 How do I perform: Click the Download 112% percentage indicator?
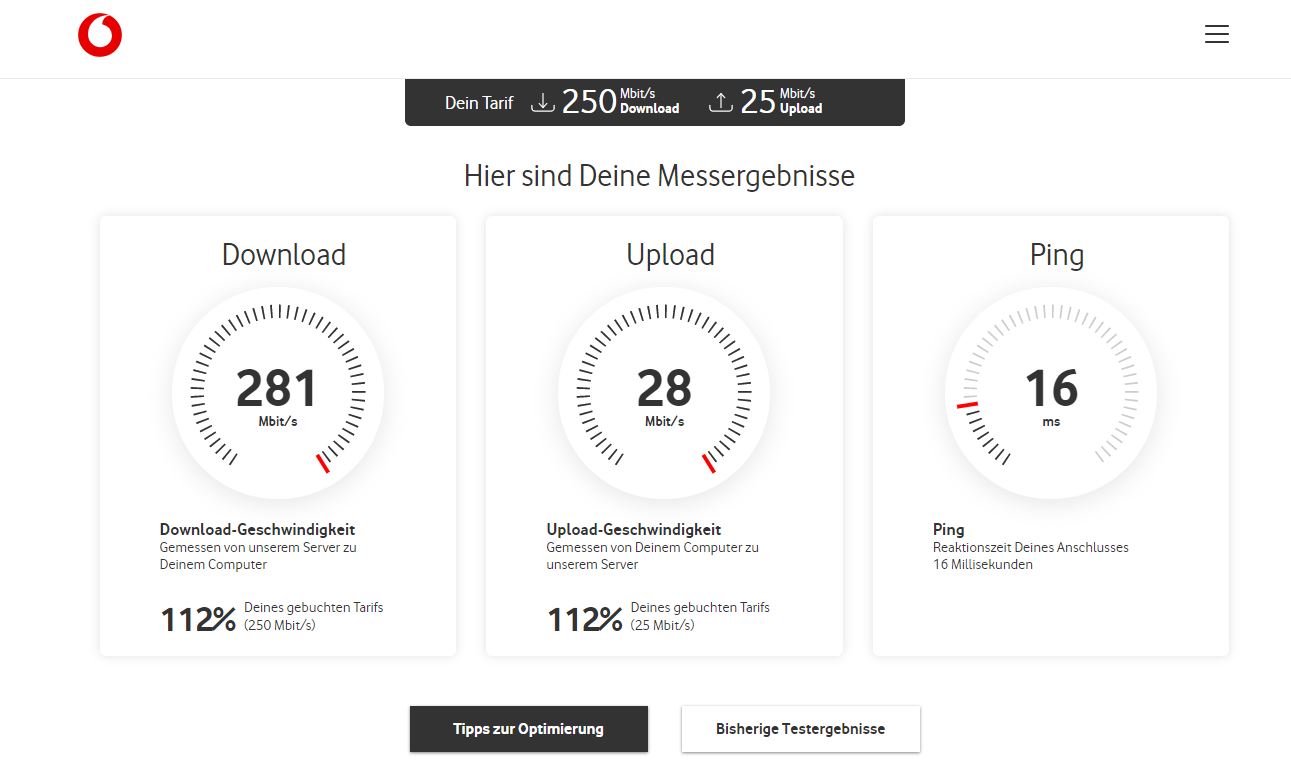[198, 619]
